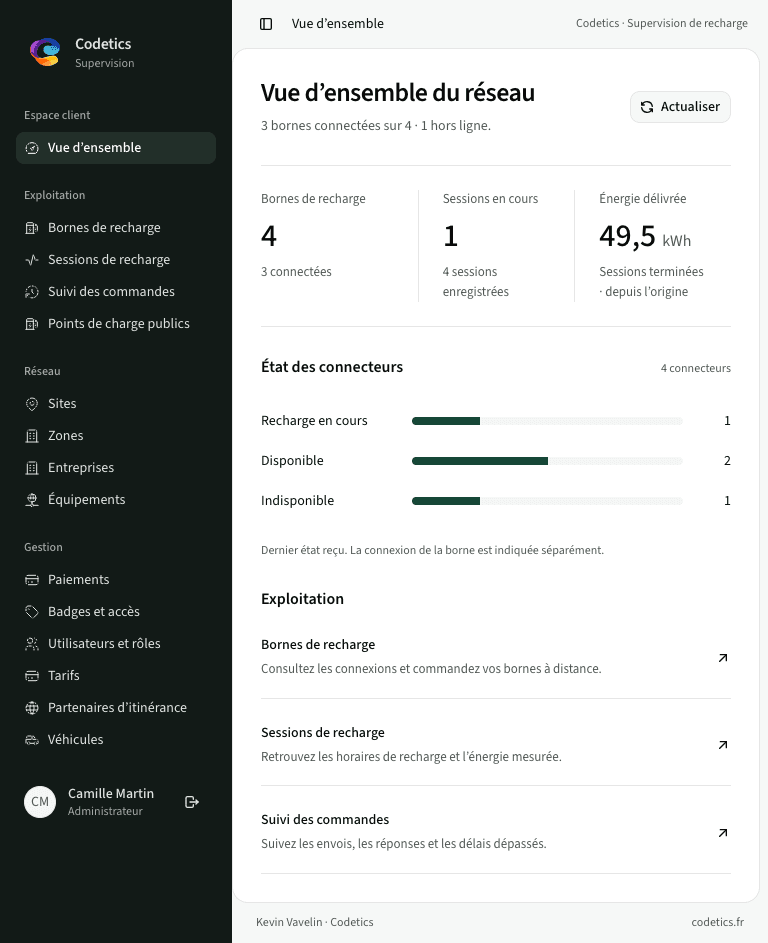
Task: Click the CM user avatar
Action: [x=40, y=802]
